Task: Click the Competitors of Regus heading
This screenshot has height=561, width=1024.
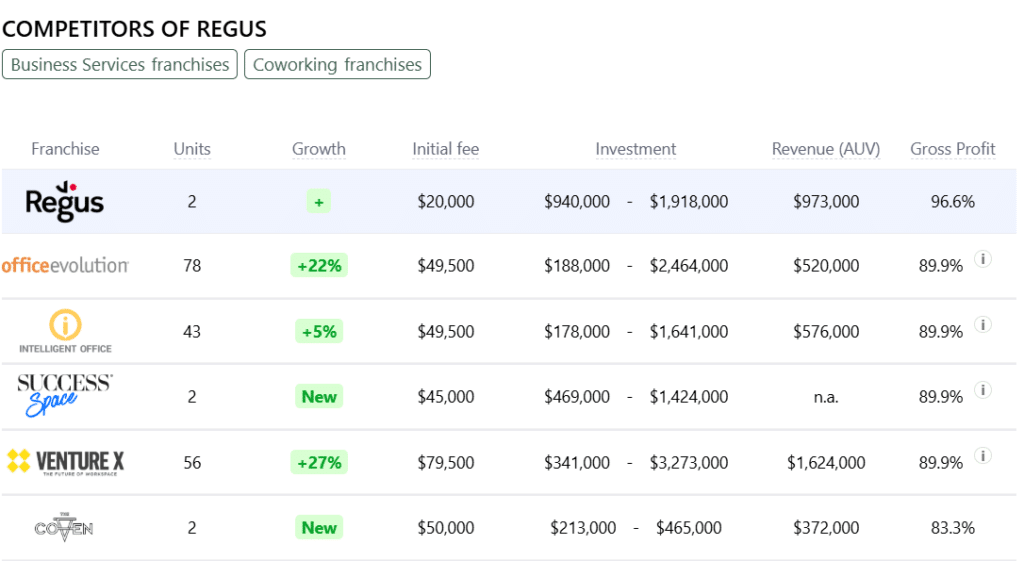Action: 135,29
